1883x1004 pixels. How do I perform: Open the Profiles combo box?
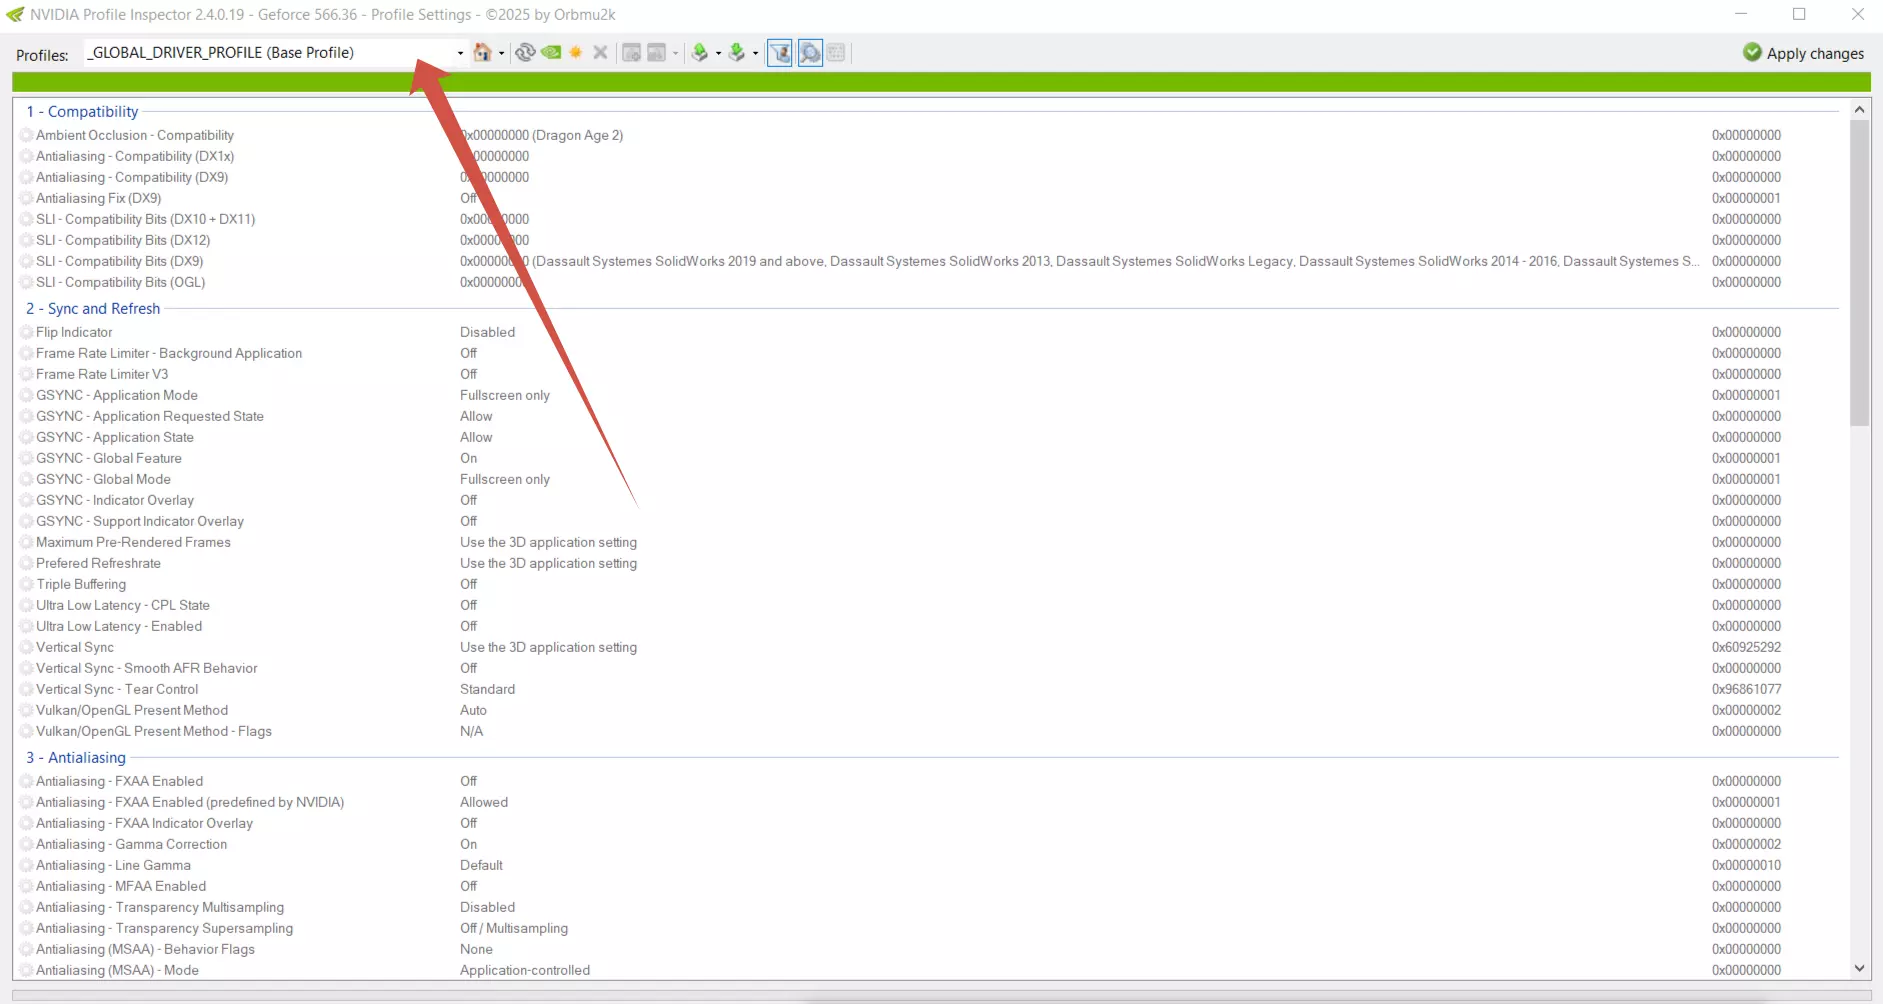point(276,53)
